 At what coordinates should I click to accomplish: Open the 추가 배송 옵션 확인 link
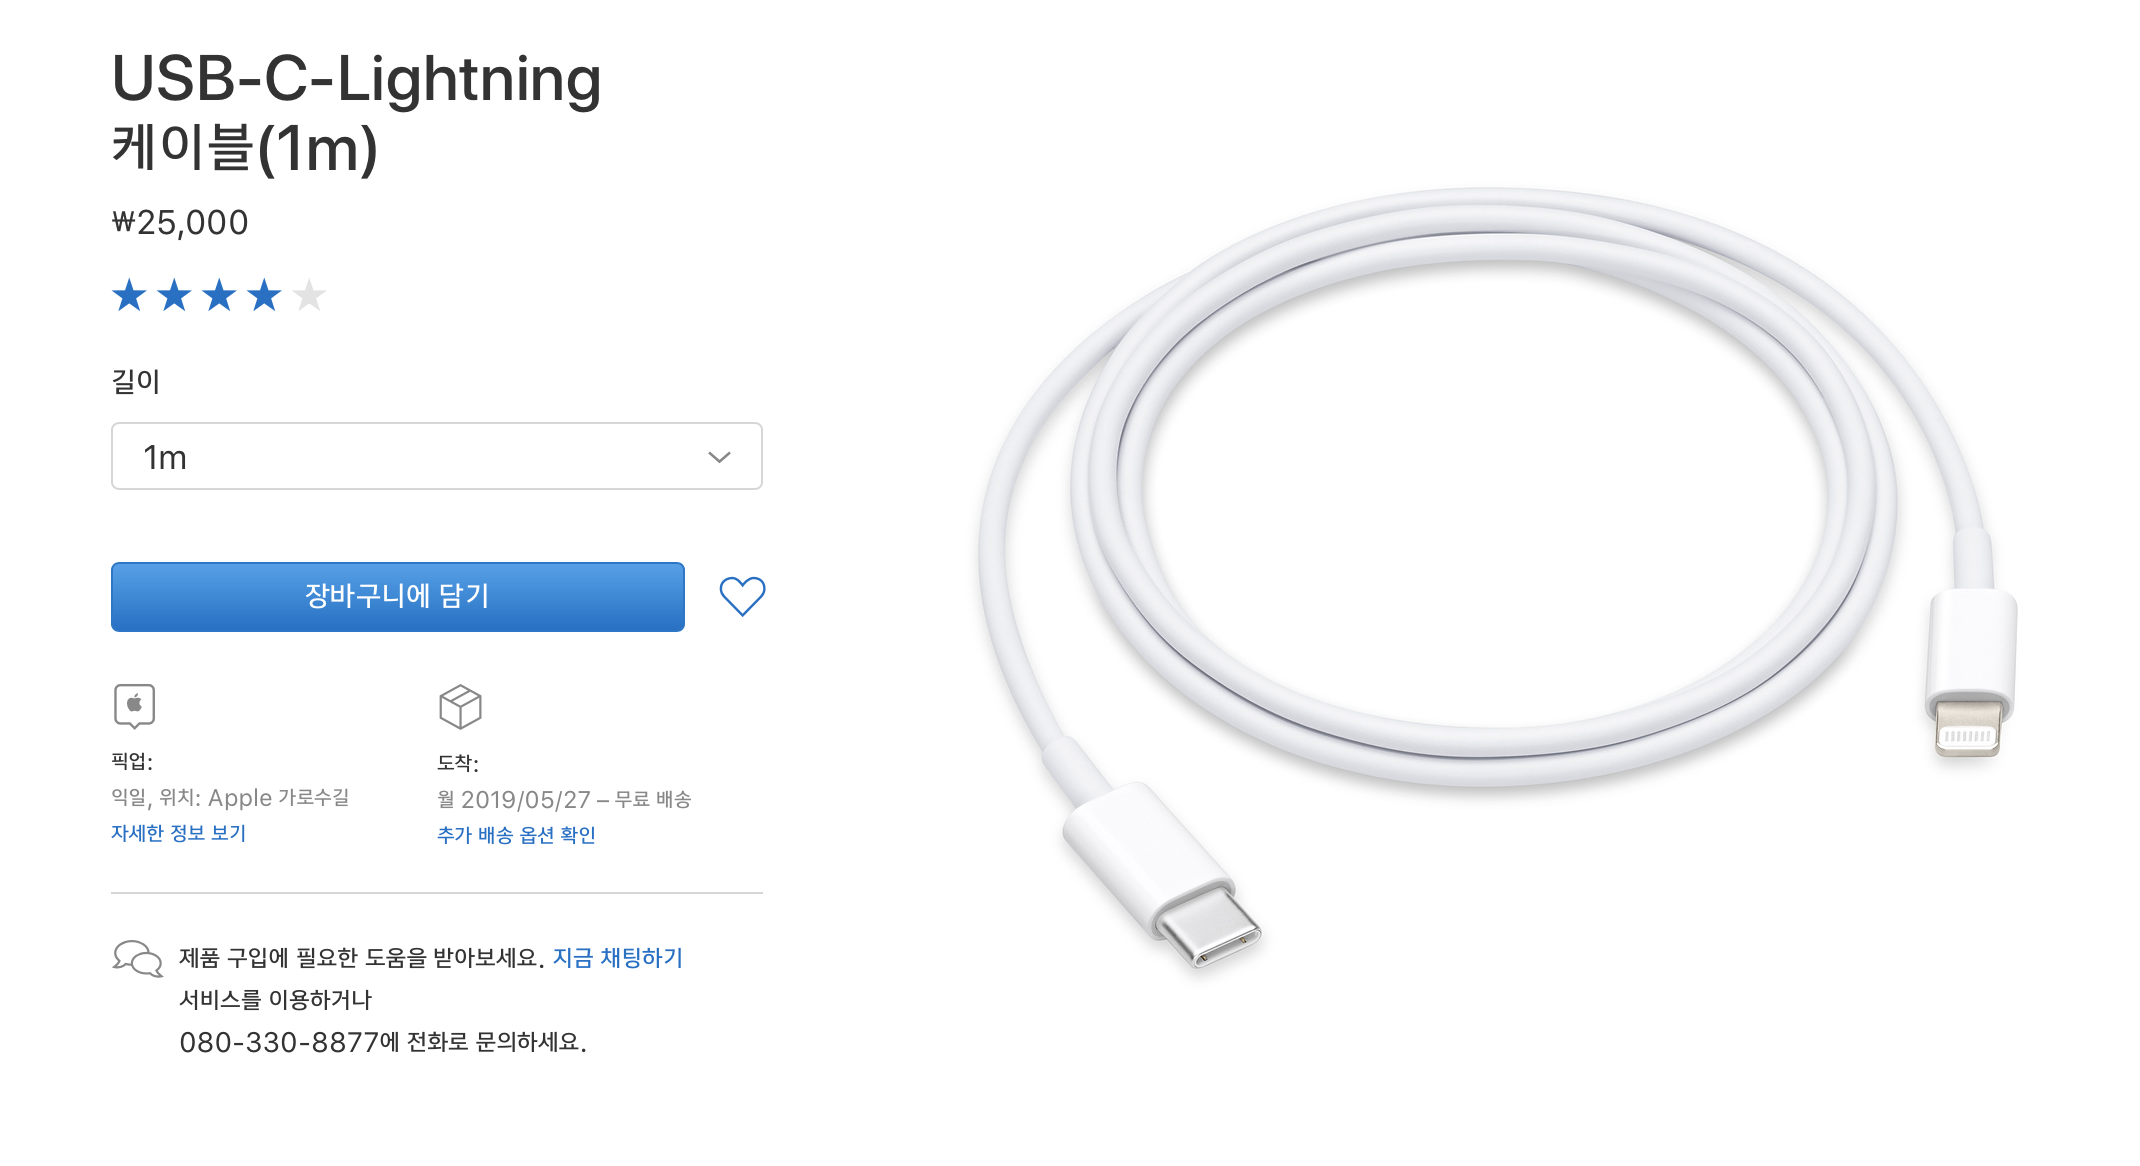pyautogui.click(x=516, y=835)
